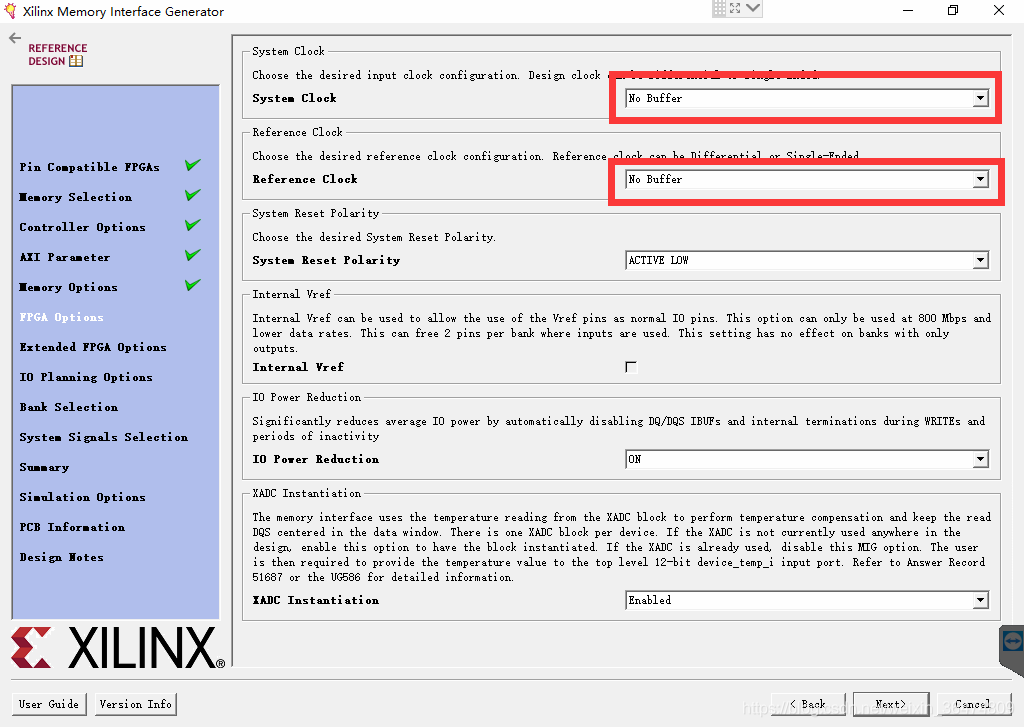
Task: Open the Reference Clock dropdown
Action: click(807, 179)
